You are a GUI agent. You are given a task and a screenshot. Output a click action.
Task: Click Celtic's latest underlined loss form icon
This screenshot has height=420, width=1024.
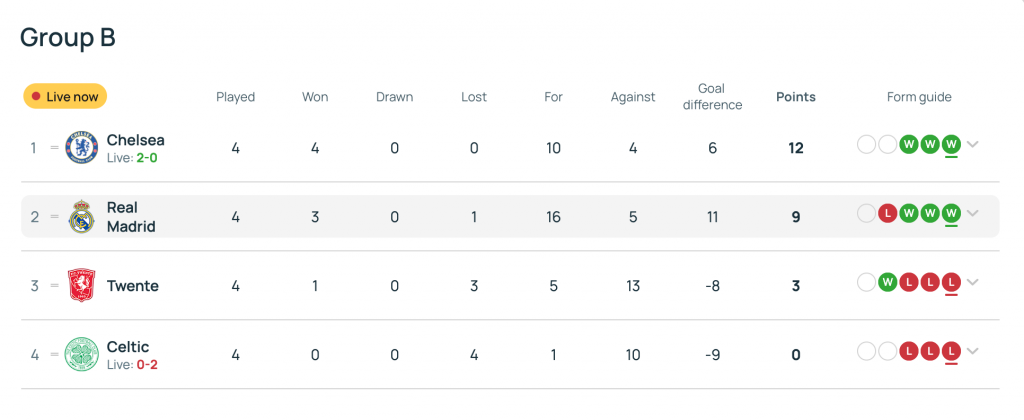(x=951, y=351)
